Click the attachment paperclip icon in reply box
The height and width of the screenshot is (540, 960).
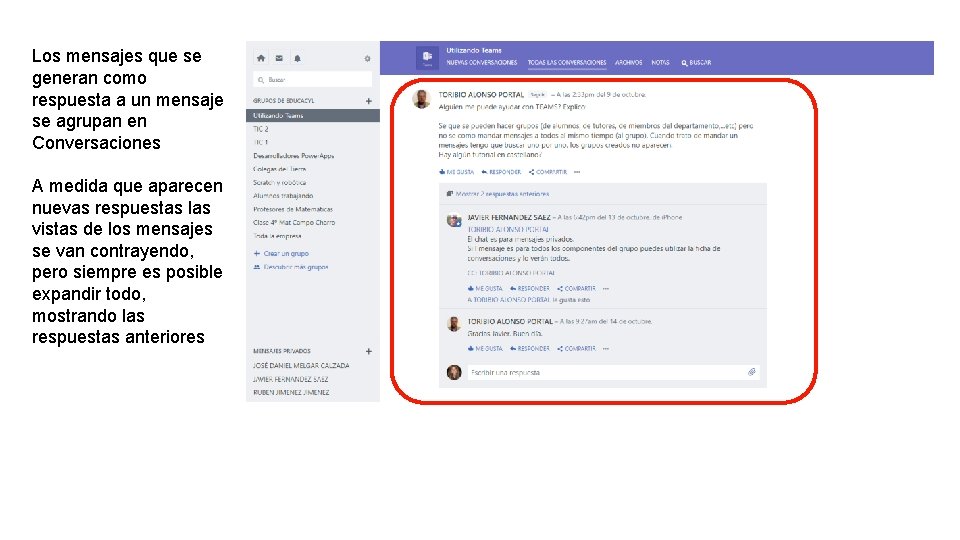(752, 372)
